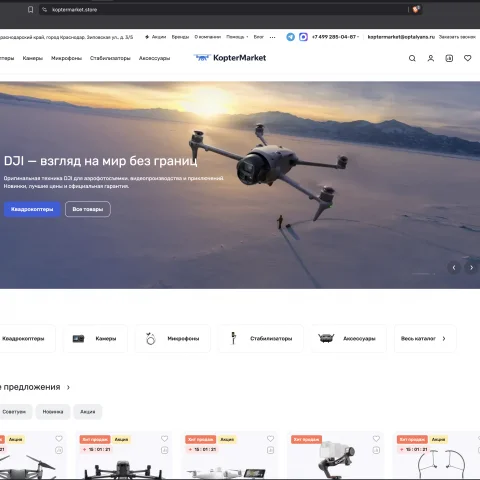Open Микрофоны category tile
The height and width of the screenshot is (480, 480).
click(173, 339)
